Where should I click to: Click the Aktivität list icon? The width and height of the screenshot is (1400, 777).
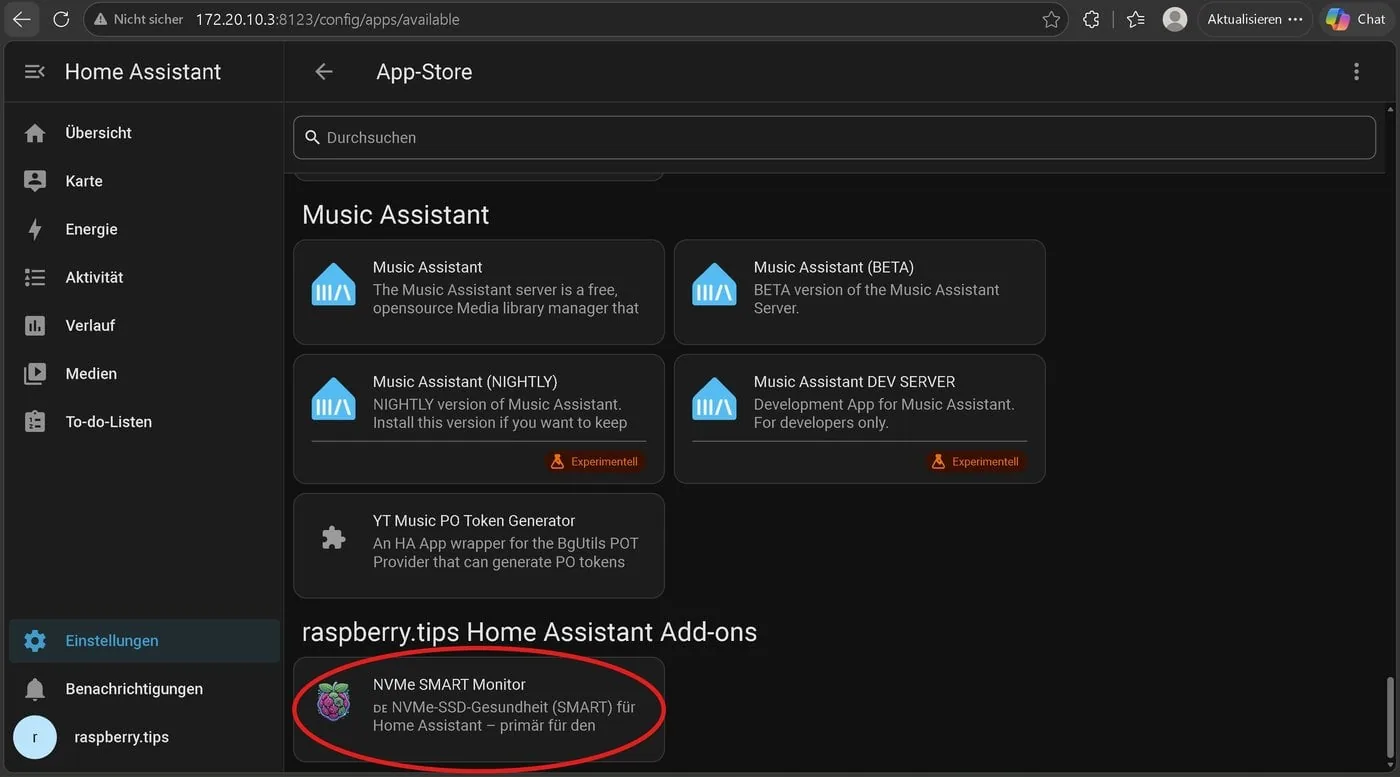35,277
